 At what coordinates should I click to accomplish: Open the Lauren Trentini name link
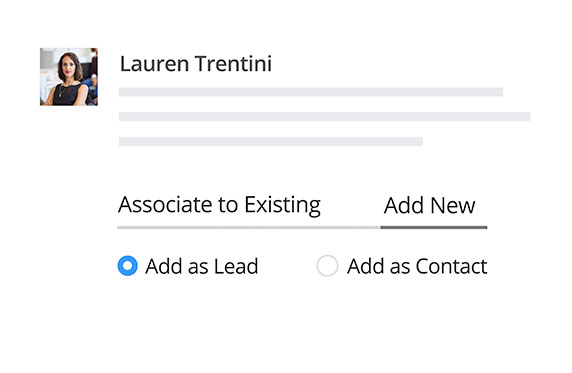pos(196,64)
